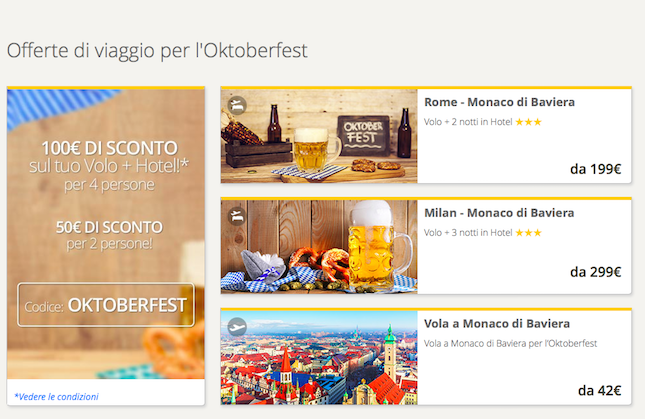
Task: Click the Munich city skyline photo
Action: tap(319, 358)
